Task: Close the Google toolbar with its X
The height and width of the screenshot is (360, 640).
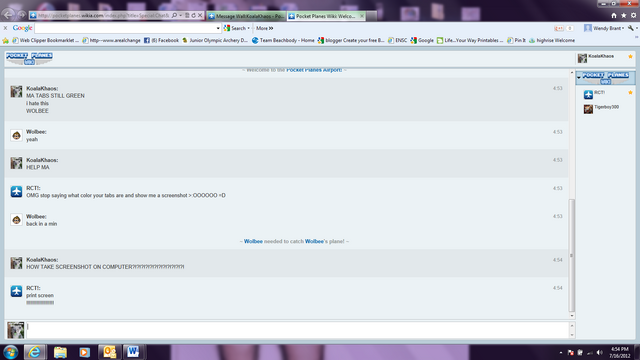Action: pos(5,28)
